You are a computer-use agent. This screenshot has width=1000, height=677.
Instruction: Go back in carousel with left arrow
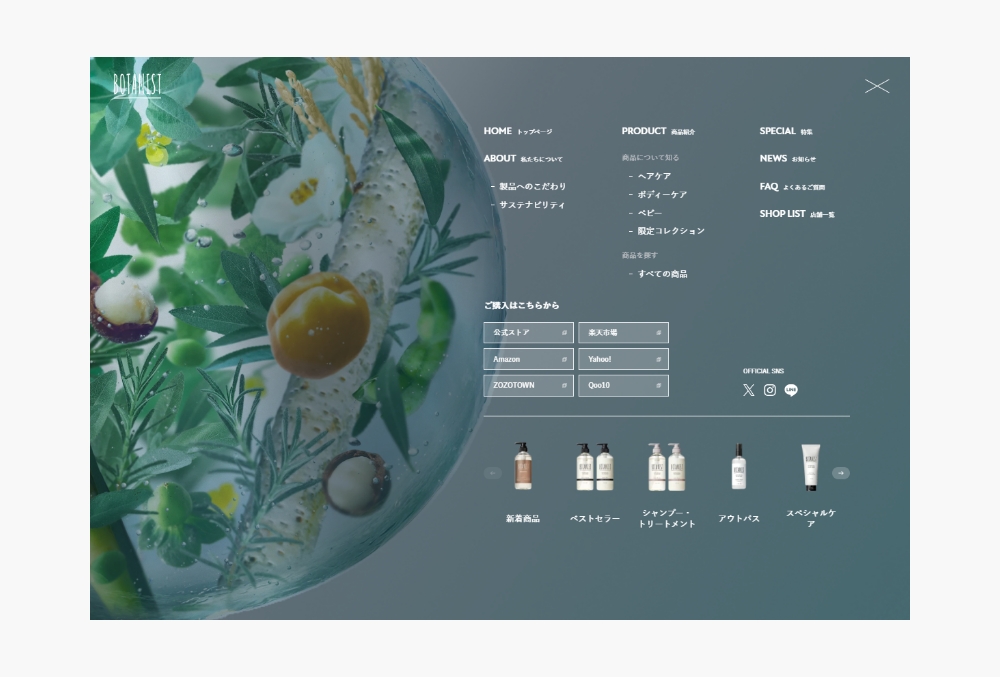coord(492,473)
